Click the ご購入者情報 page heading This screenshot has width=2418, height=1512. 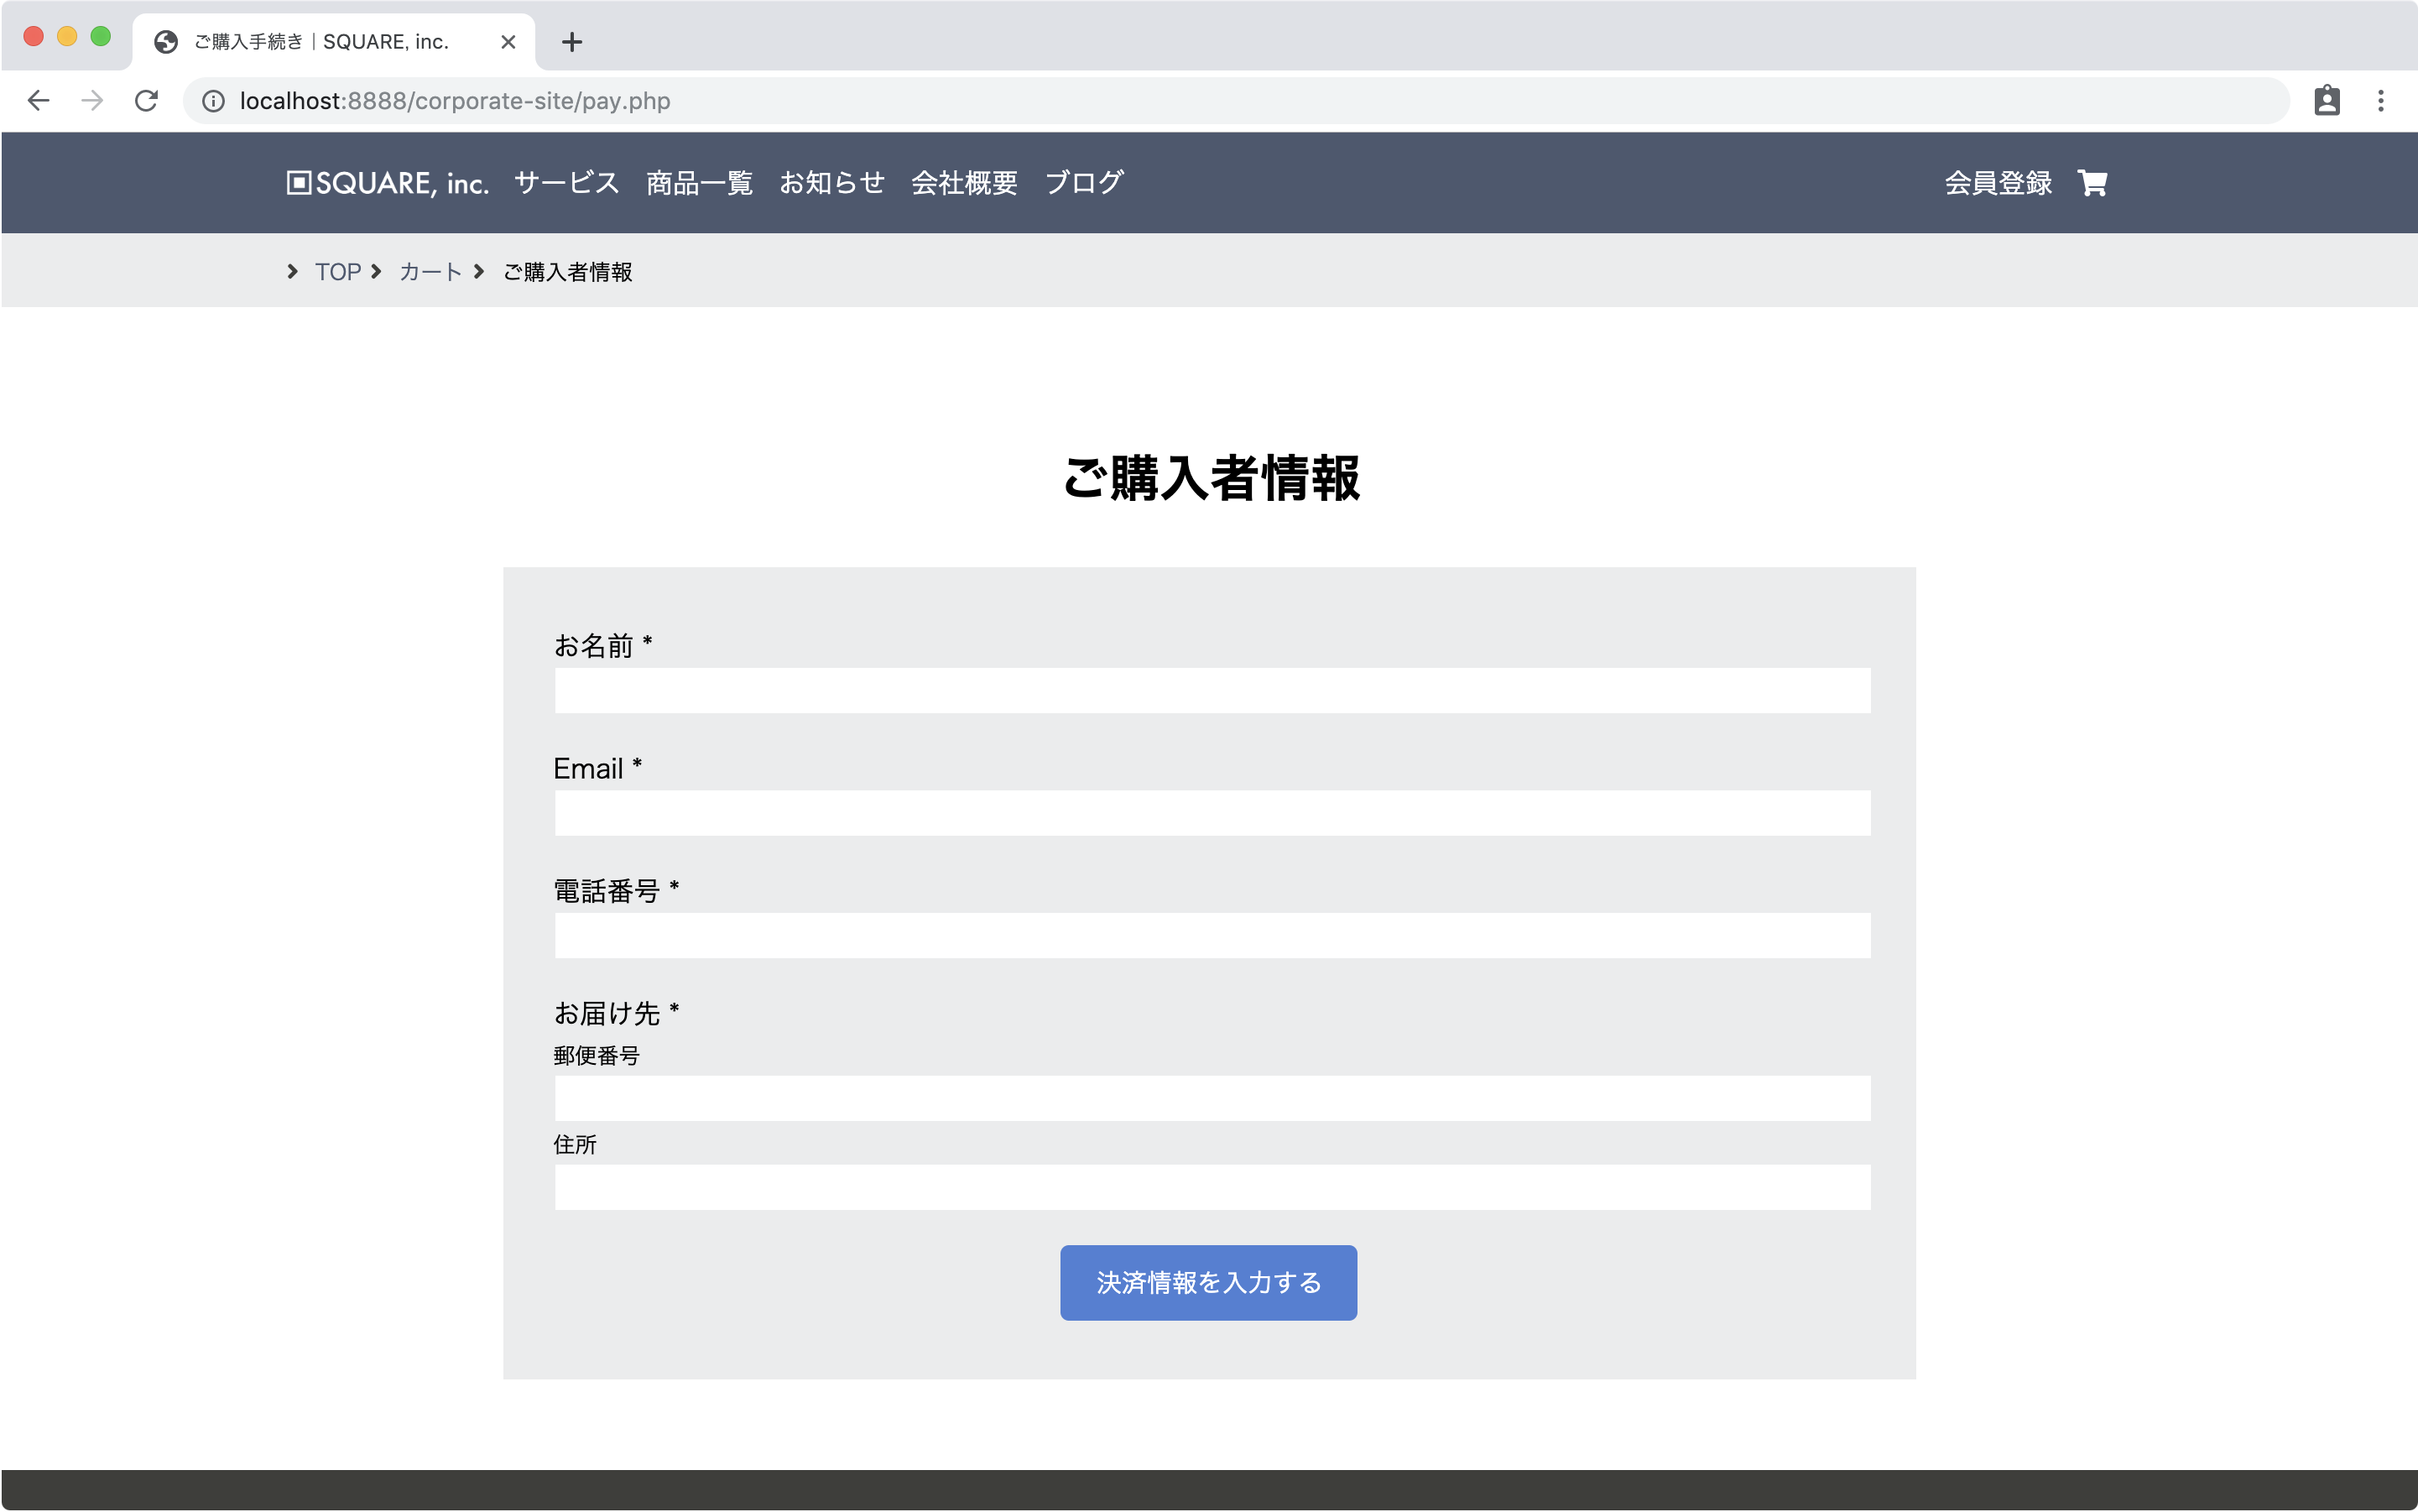1210,478
